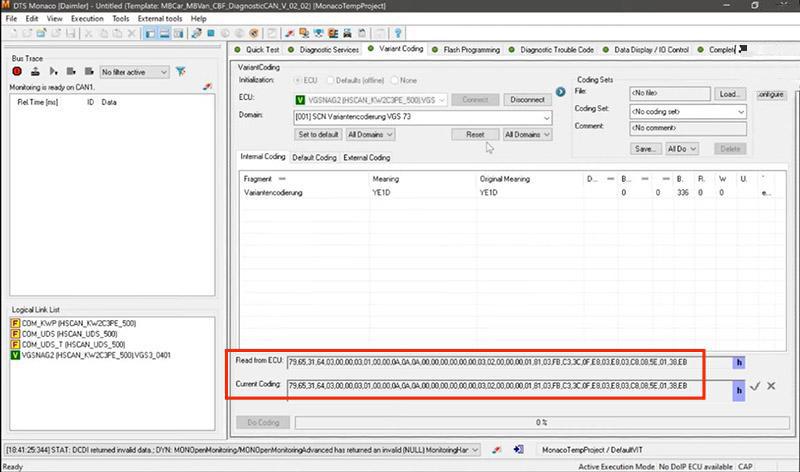
Task: Click the Original Meaning column header
Action: click(x=505, y=179)
